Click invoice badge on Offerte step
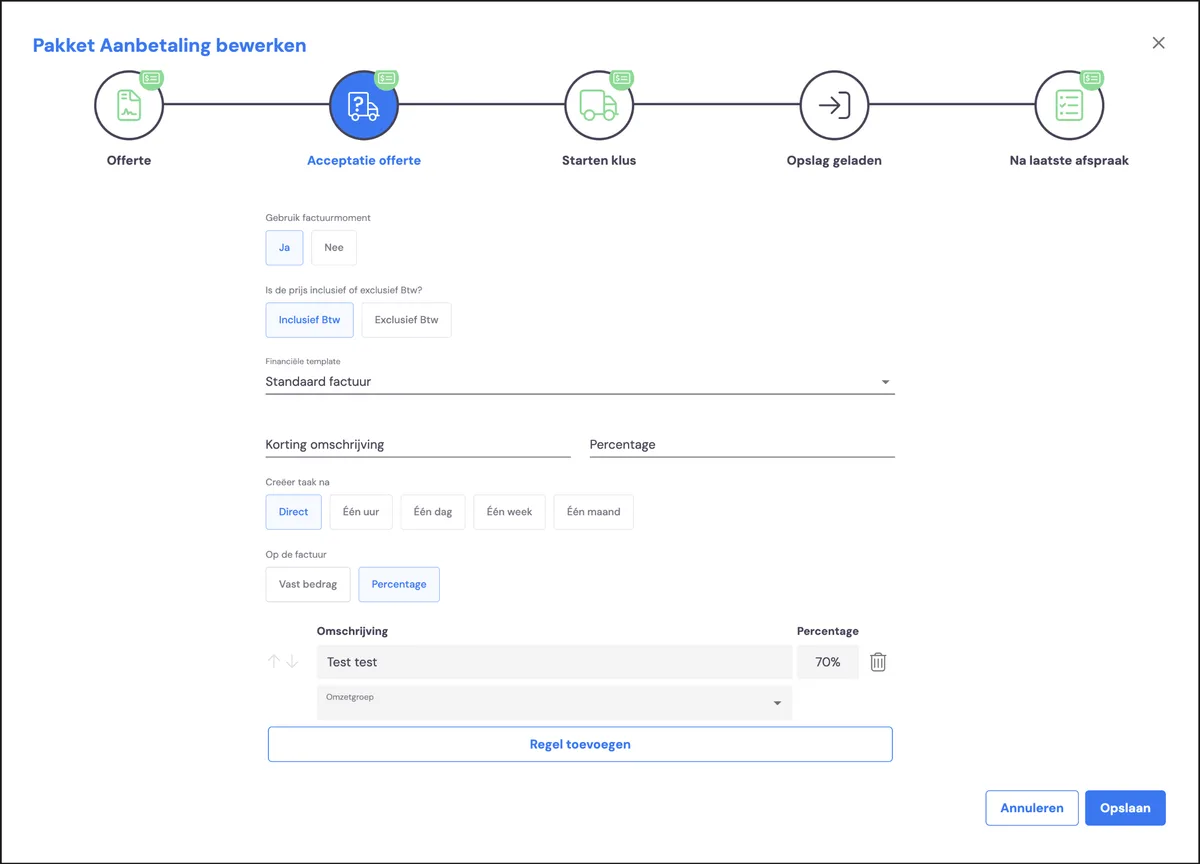1200x864 pixels. 152,78
